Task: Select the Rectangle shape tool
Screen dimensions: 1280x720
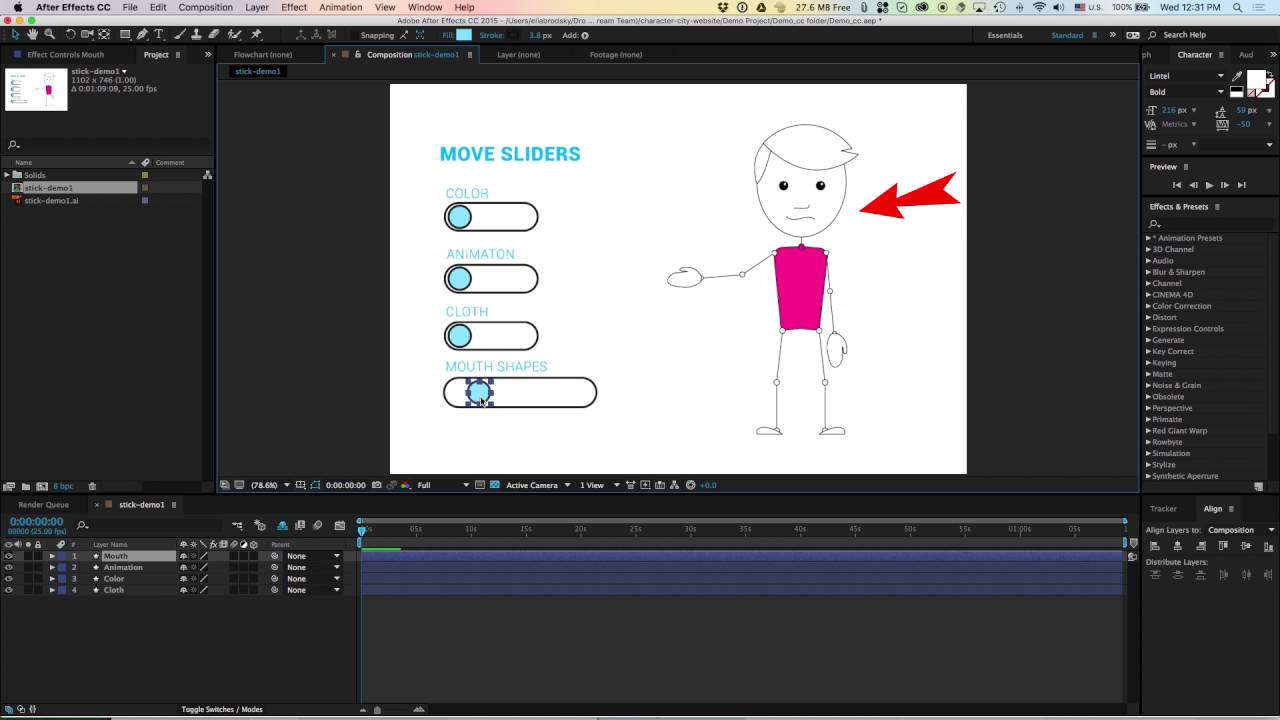Action: [125, 34]
